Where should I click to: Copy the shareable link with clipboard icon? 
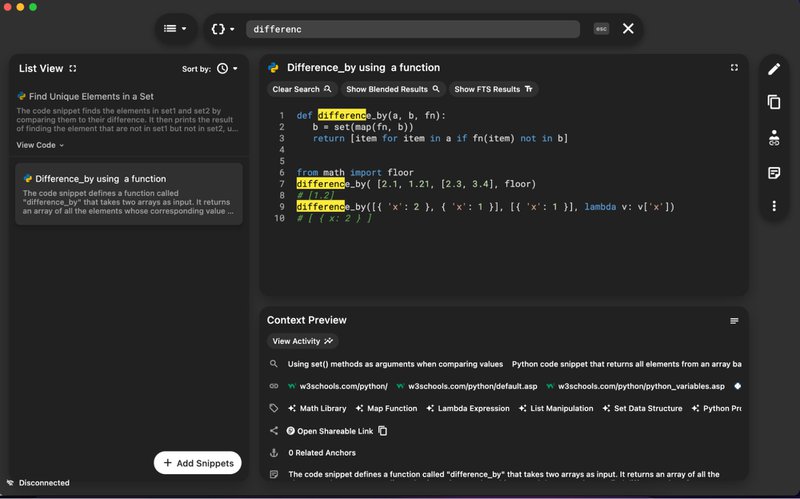coord(382,431)
